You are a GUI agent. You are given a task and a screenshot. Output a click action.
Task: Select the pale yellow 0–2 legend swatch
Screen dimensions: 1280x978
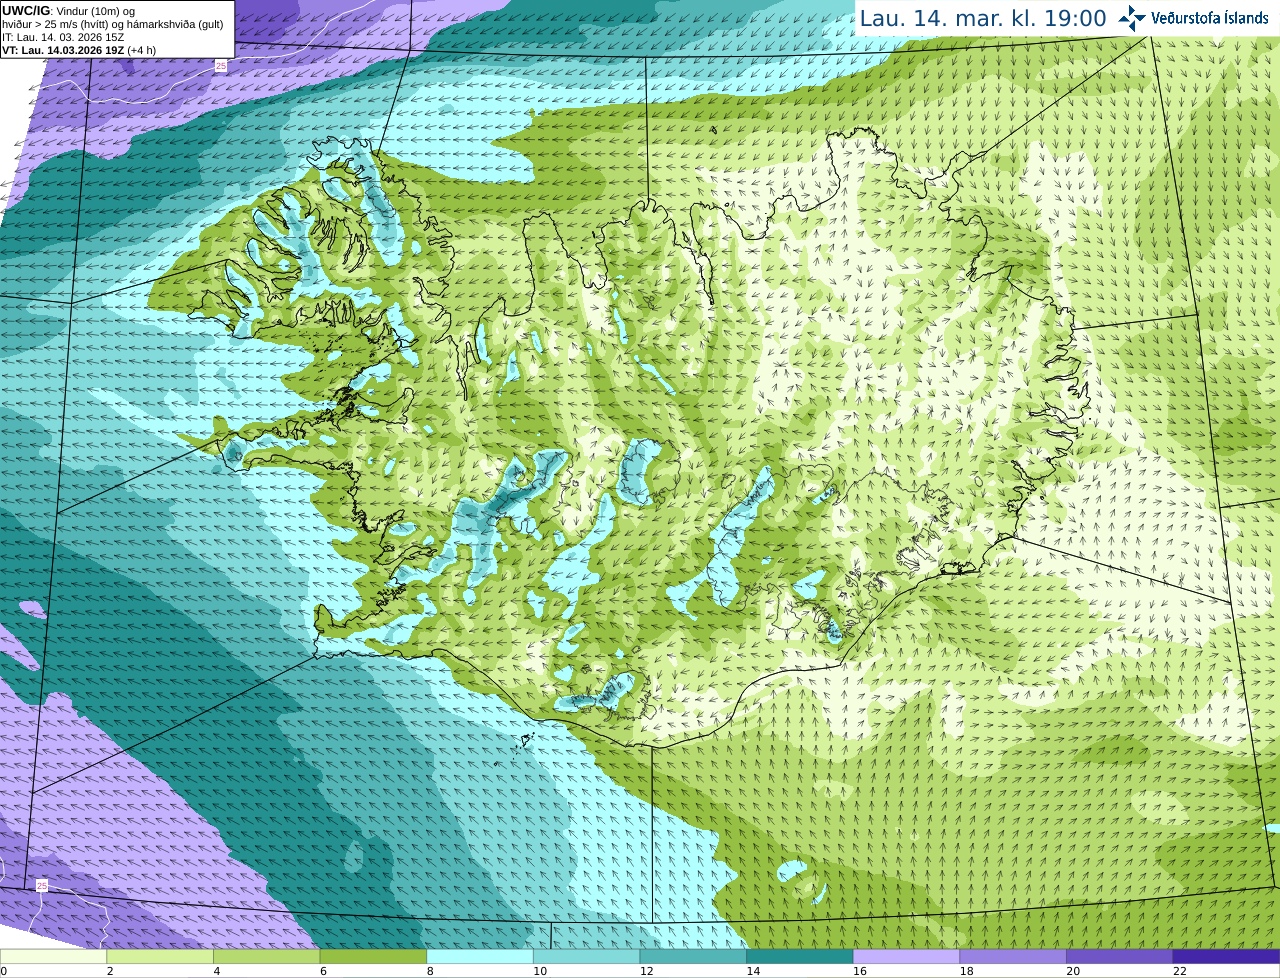point(53,956)
